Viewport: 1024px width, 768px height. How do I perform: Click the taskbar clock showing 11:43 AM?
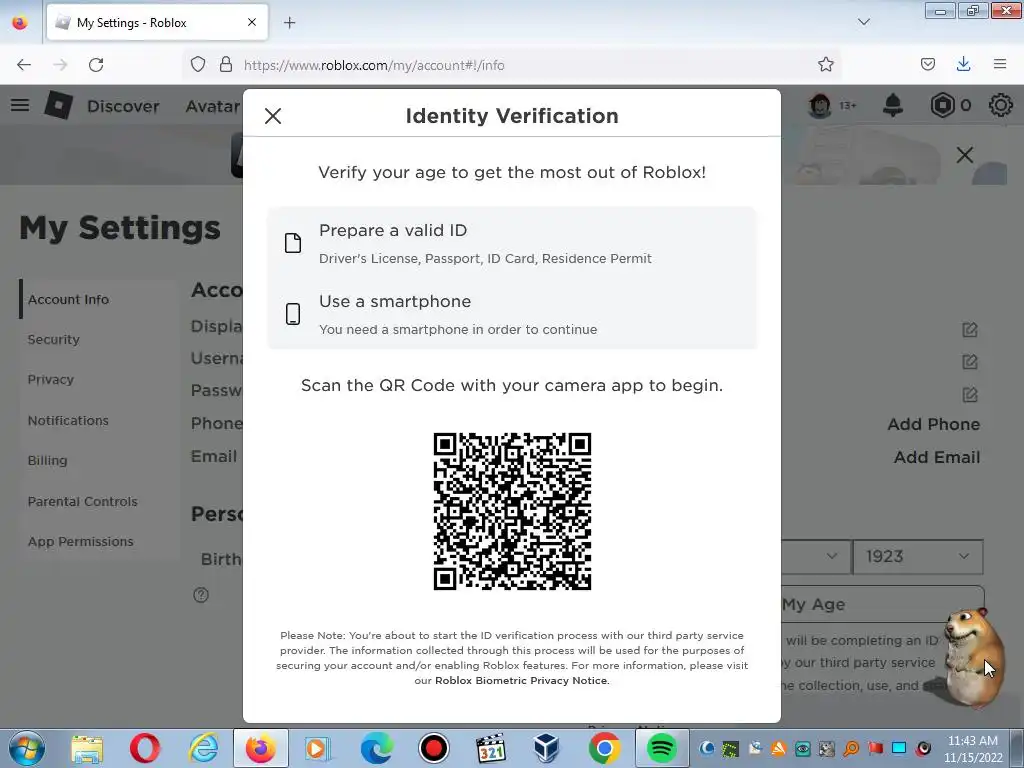click(973, 749)
